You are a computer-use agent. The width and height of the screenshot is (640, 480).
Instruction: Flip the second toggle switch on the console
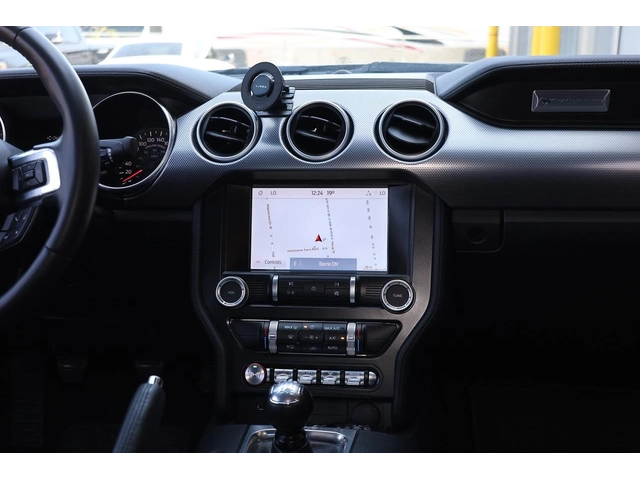click(307, 377)
